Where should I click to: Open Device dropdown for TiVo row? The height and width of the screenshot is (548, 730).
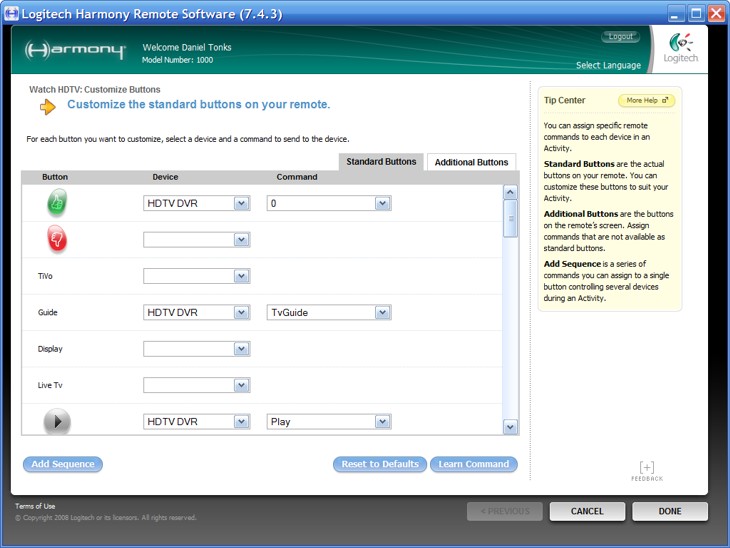[196, 276]
